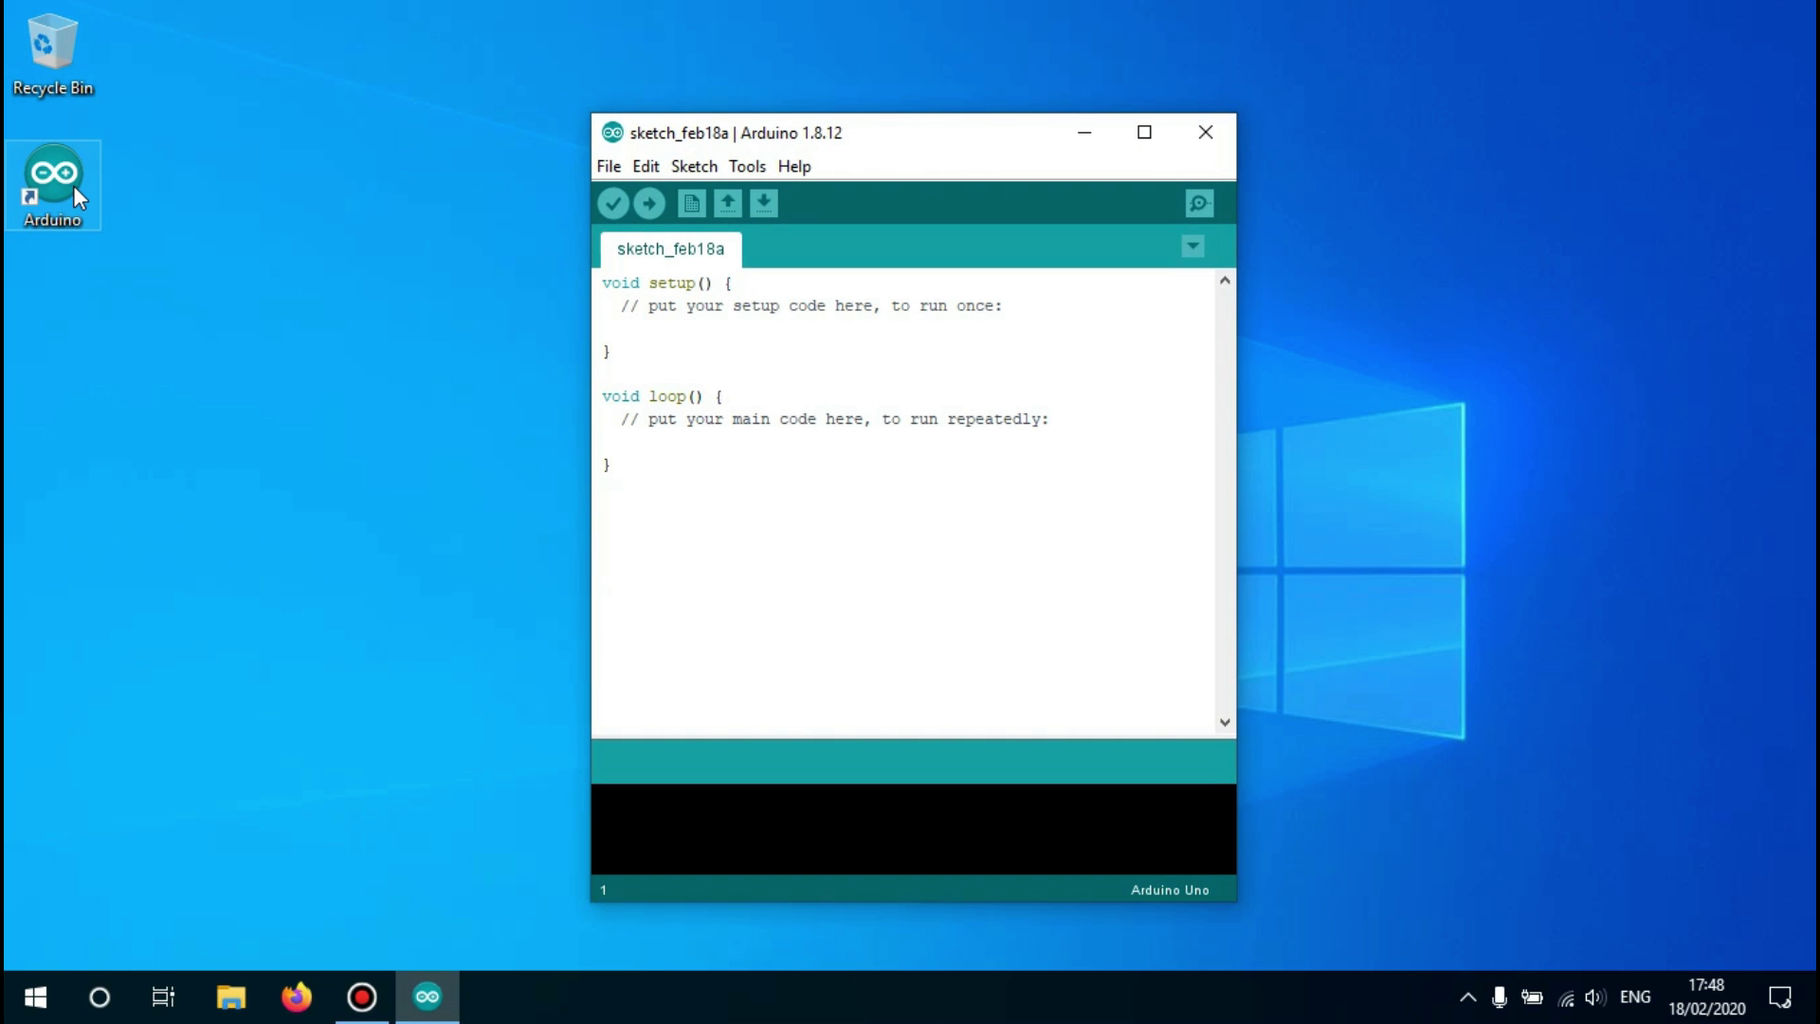Open a sketch with the up-arrow icon
Image resolution: width=1820 pixels, height=1024 pixels.
tap(727, 203)
